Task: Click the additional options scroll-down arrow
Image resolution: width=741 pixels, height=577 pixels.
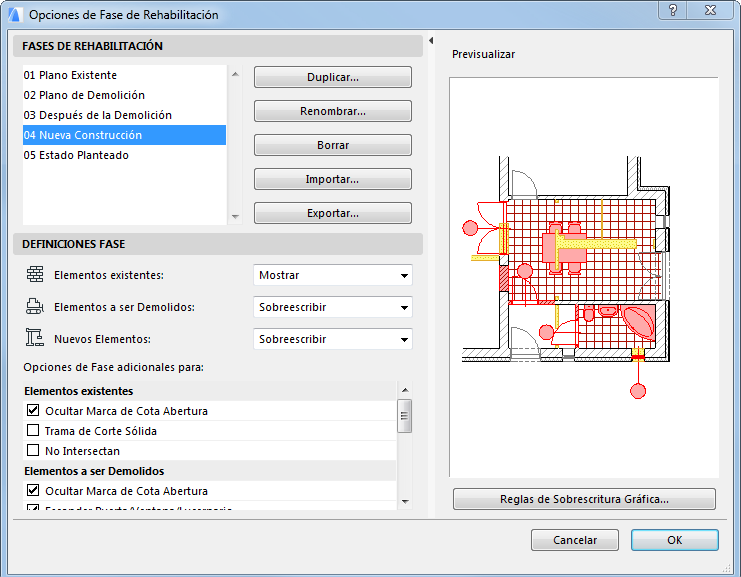Action: pyautogui.click(x=405, y=501)
